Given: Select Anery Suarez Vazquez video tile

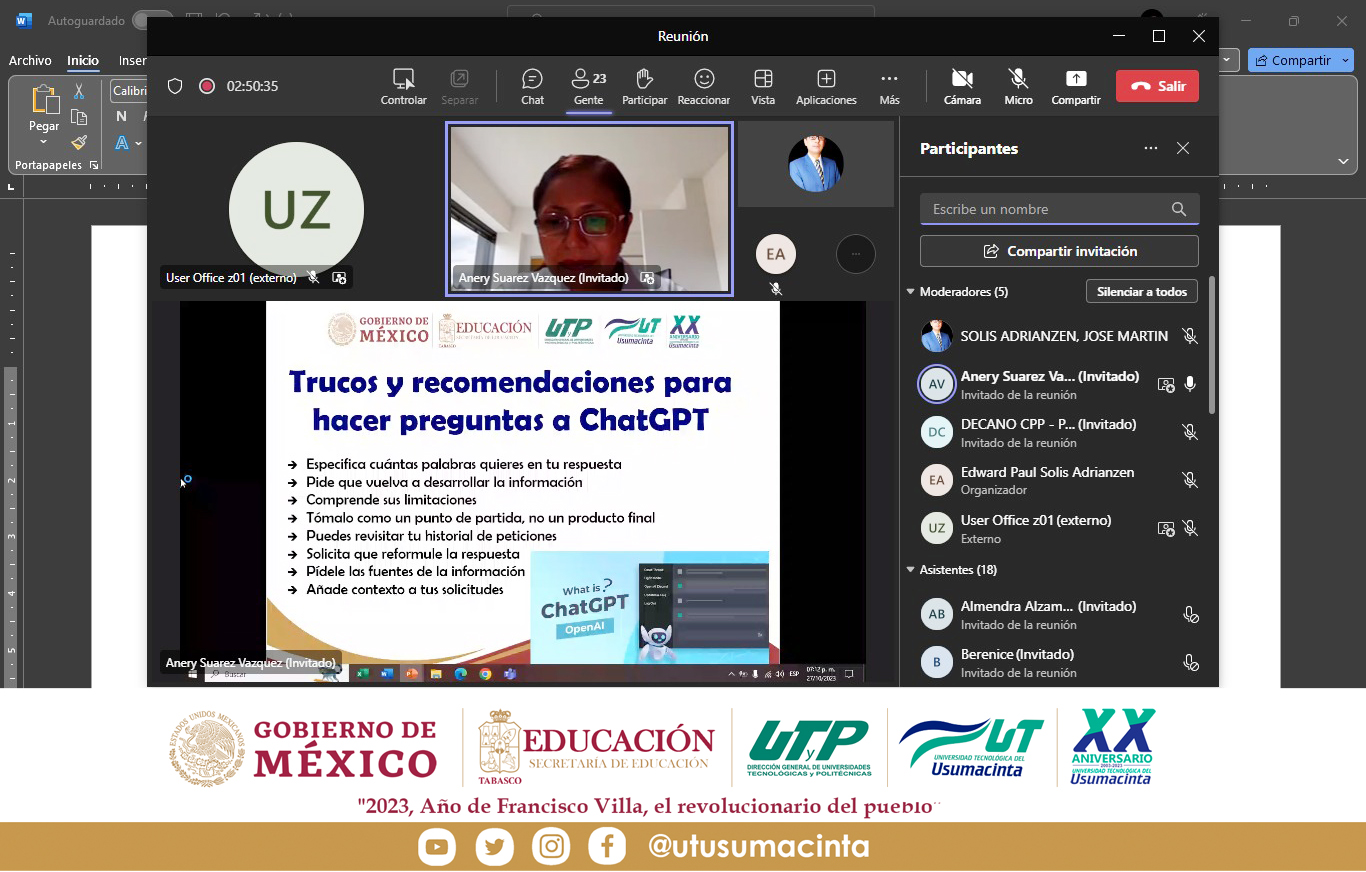Looking at the screenshot, I should 589,209.
